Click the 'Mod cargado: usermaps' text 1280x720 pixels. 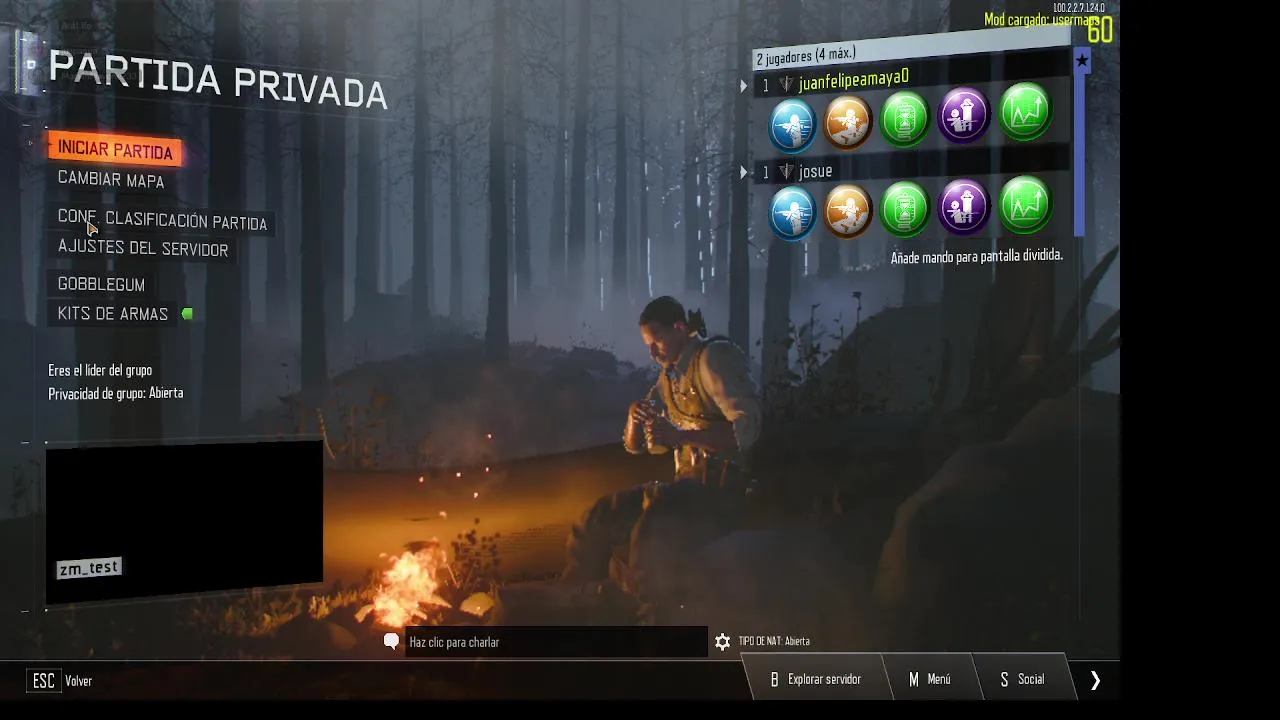click(1040, 20)
